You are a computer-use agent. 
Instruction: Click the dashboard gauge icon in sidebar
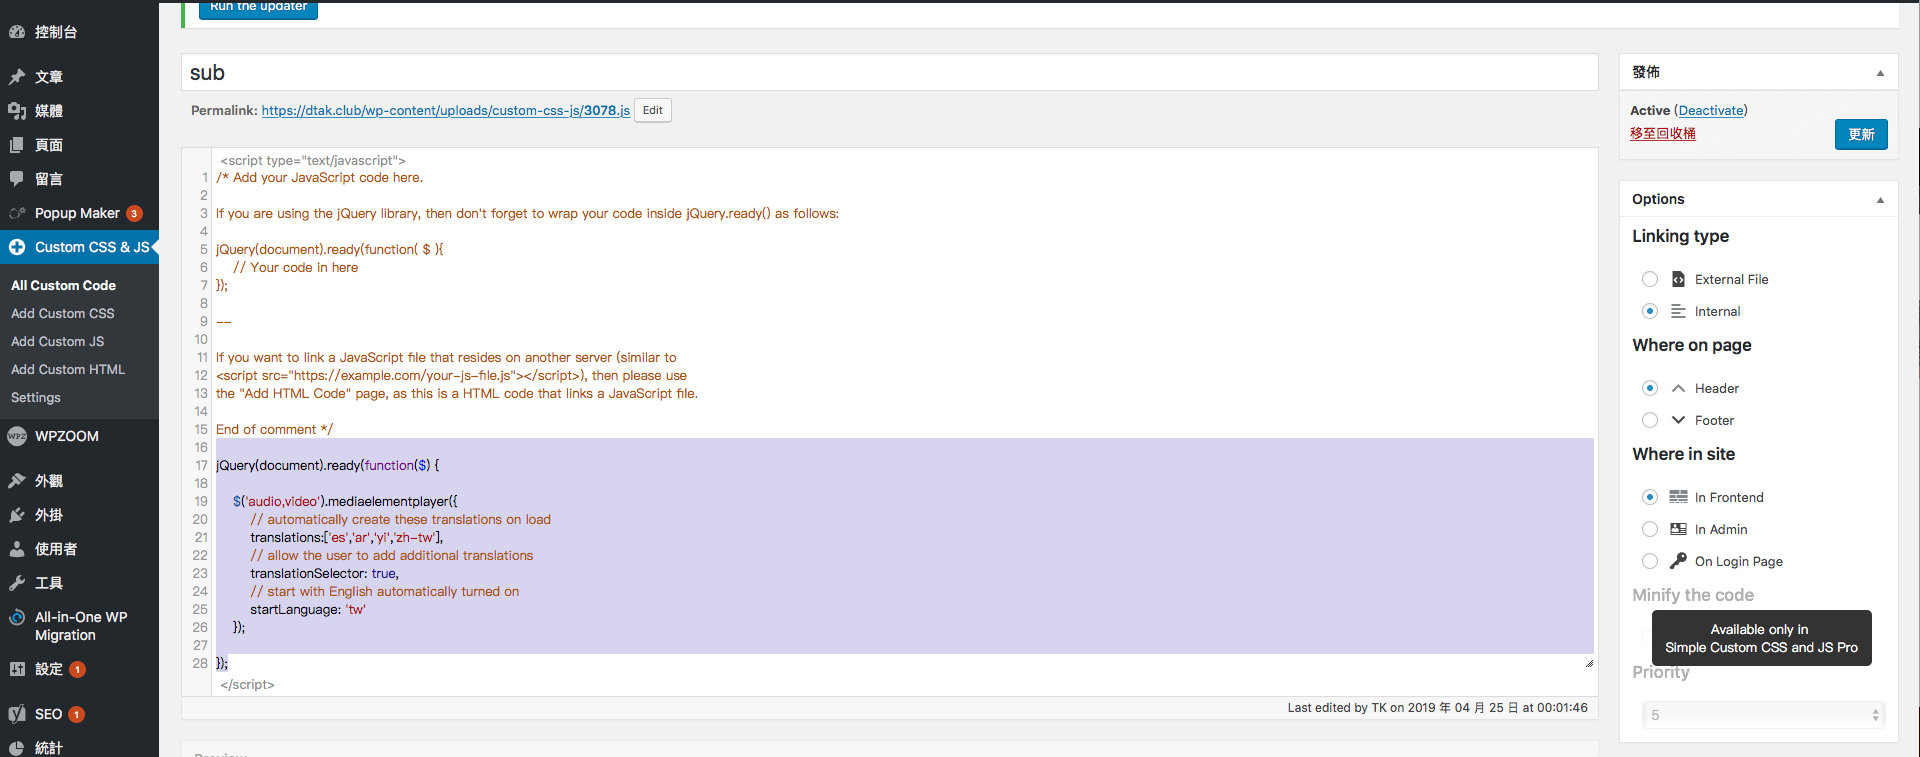pos(17,32)
